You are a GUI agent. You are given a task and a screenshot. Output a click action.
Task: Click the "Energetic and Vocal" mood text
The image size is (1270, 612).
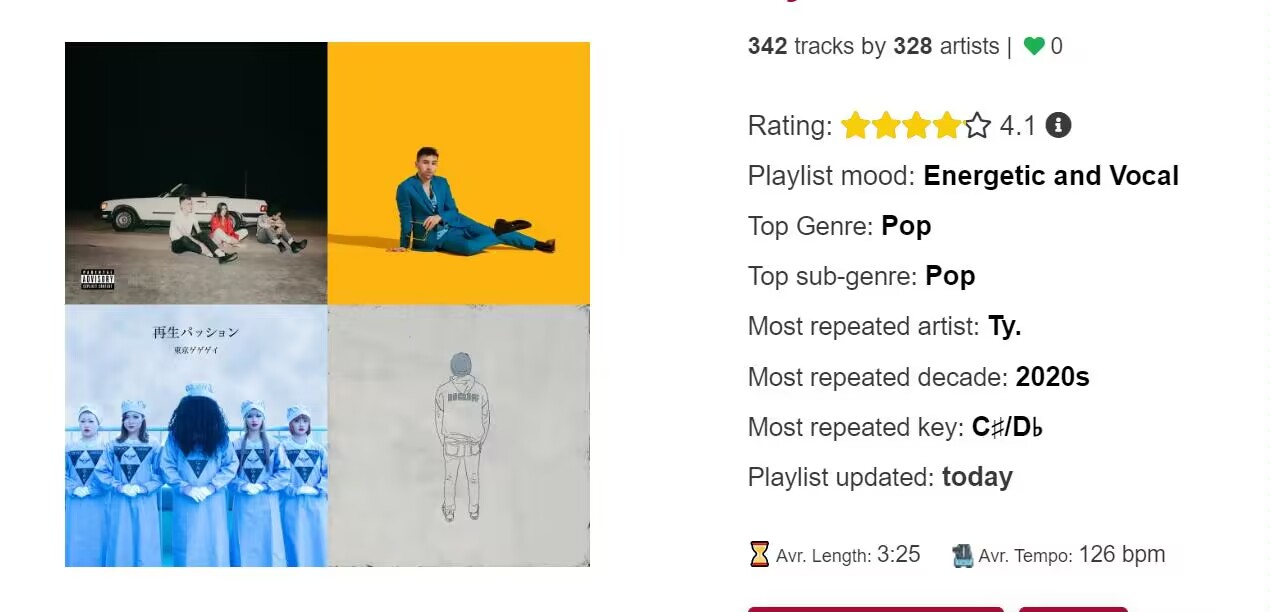pos(1051,176)
